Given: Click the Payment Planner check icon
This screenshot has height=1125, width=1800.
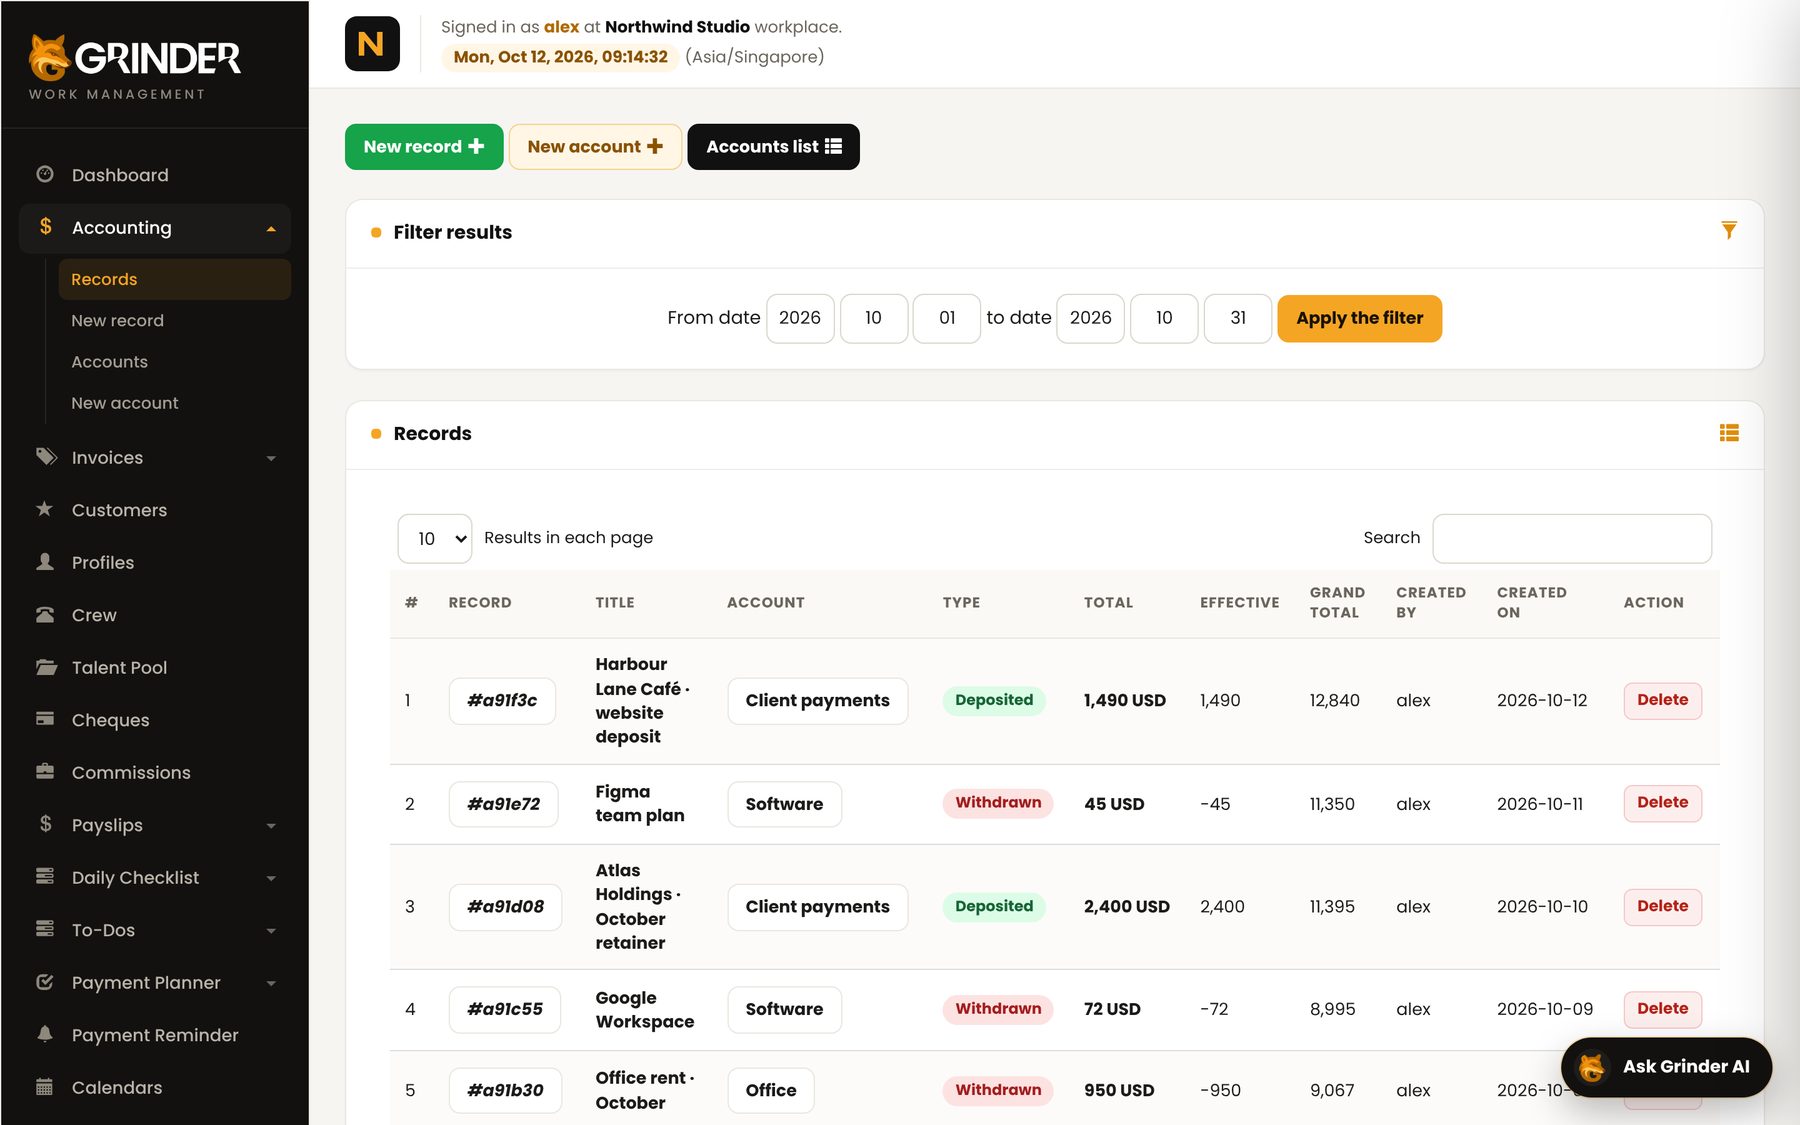Looking at the screenshot, I should click(45, 982).
